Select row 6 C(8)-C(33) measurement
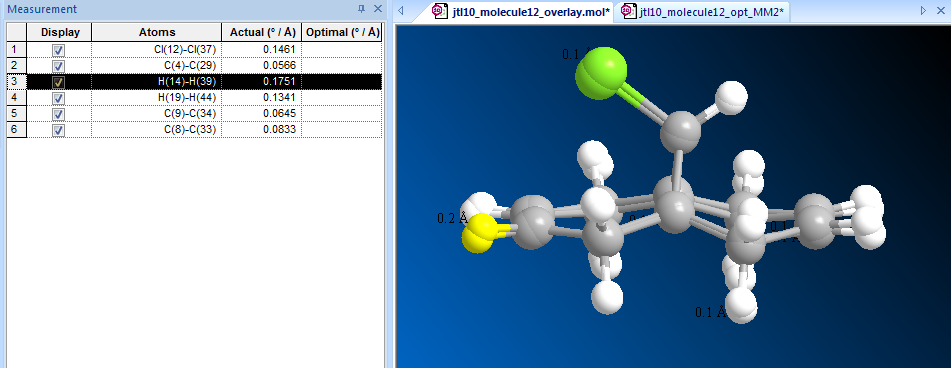This screenshot has height=368, width=951. [x=194, y=129]
